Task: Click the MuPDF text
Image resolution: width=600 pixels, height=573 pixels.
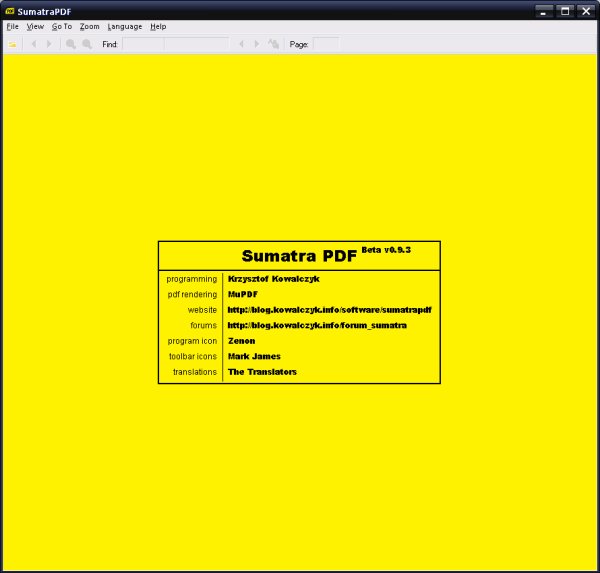Action: [243, 294]
